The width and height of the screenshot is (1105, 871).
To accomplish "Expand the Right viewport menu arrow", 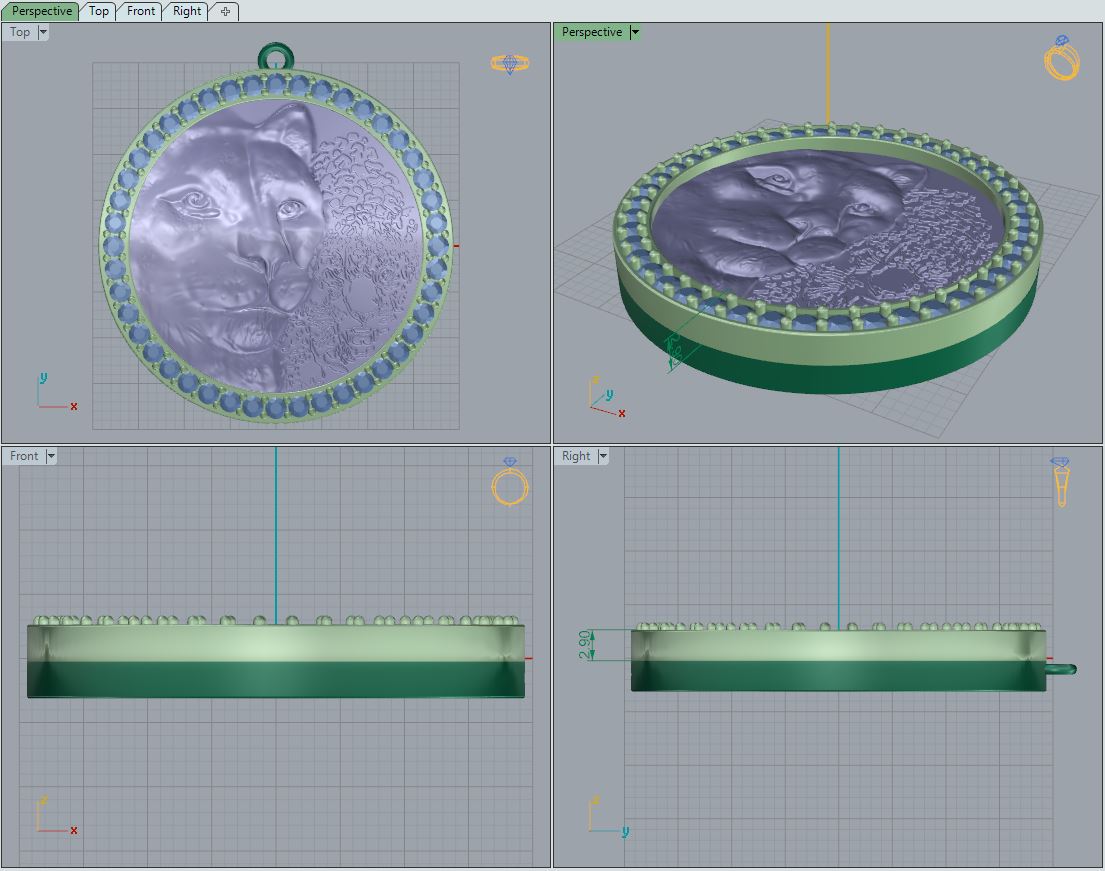I will [x=604, y=456].
